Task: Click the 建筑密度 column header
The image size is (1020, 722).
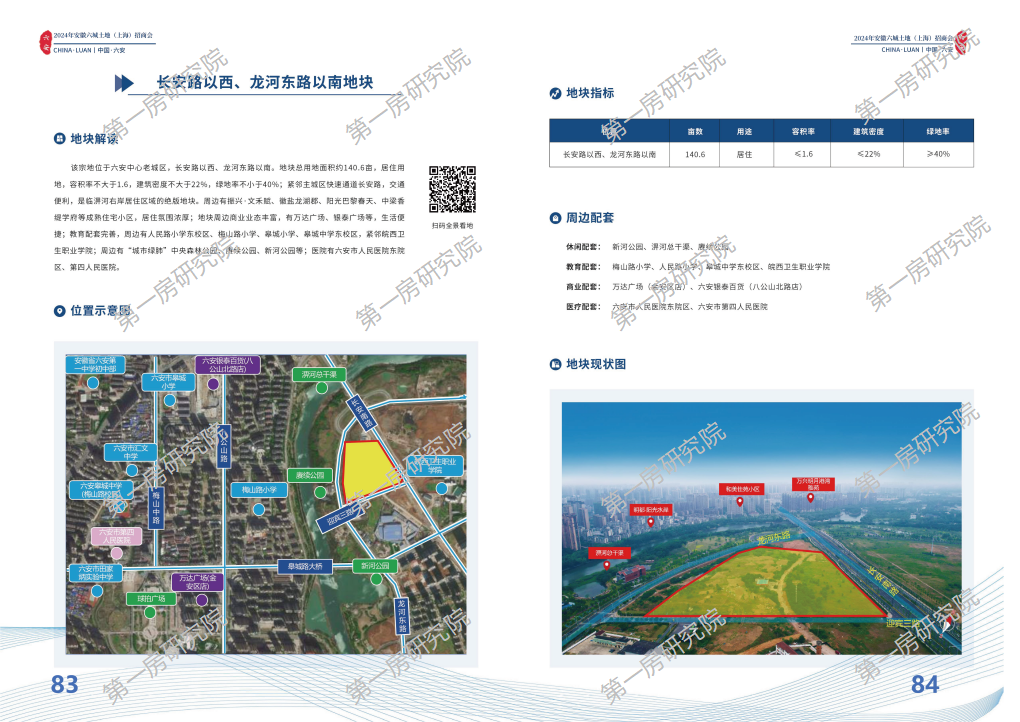Action: [866, 131]
